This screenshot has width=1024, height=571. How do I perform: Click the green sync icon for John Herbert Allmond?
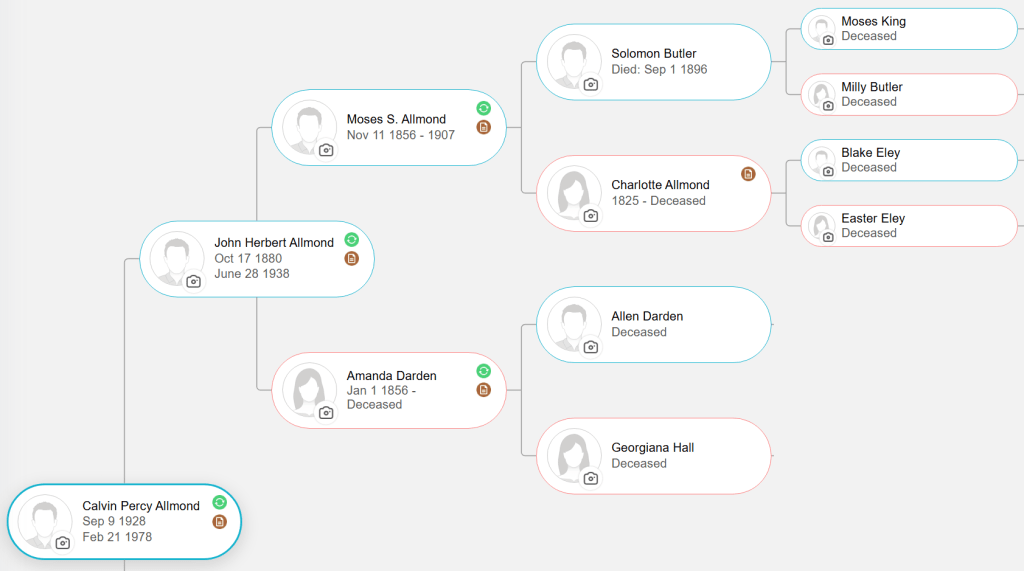[x=351, y=240]
